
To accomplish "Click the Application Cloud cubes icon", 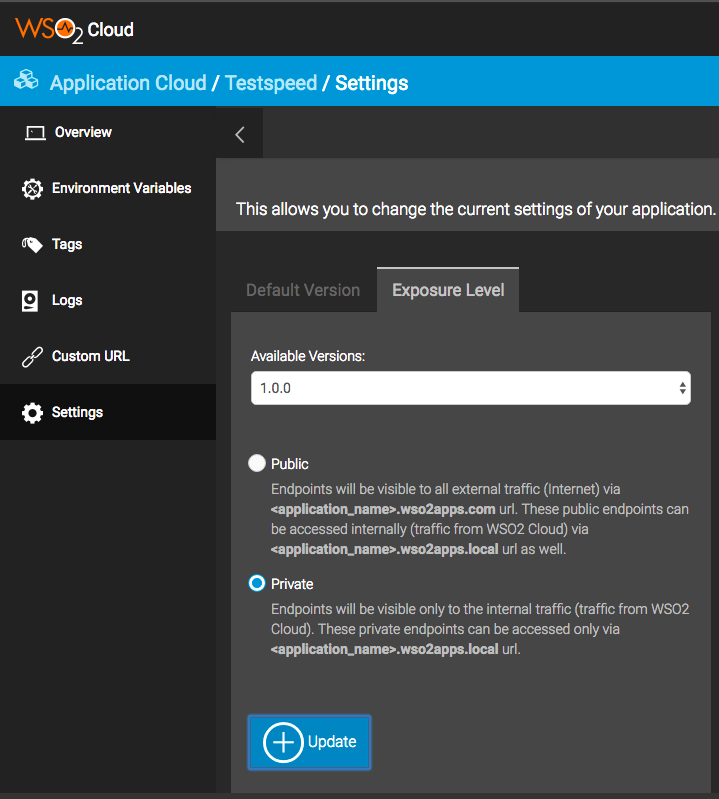I will [27, 82].
